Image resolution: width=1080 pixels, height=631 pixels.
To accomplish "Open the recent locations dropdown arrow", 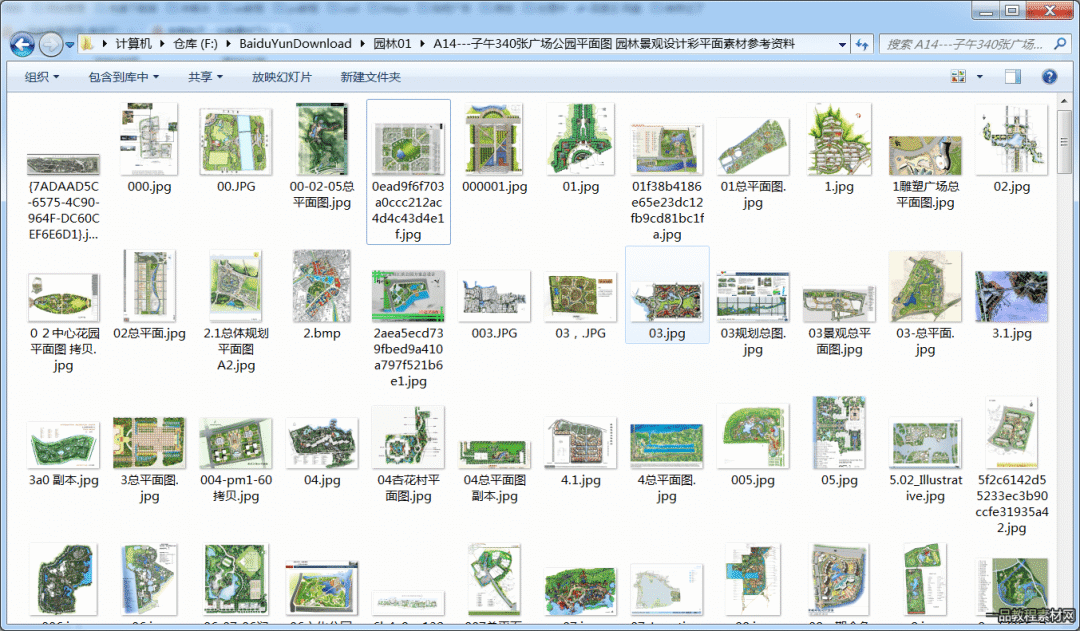I will [70, 45].
